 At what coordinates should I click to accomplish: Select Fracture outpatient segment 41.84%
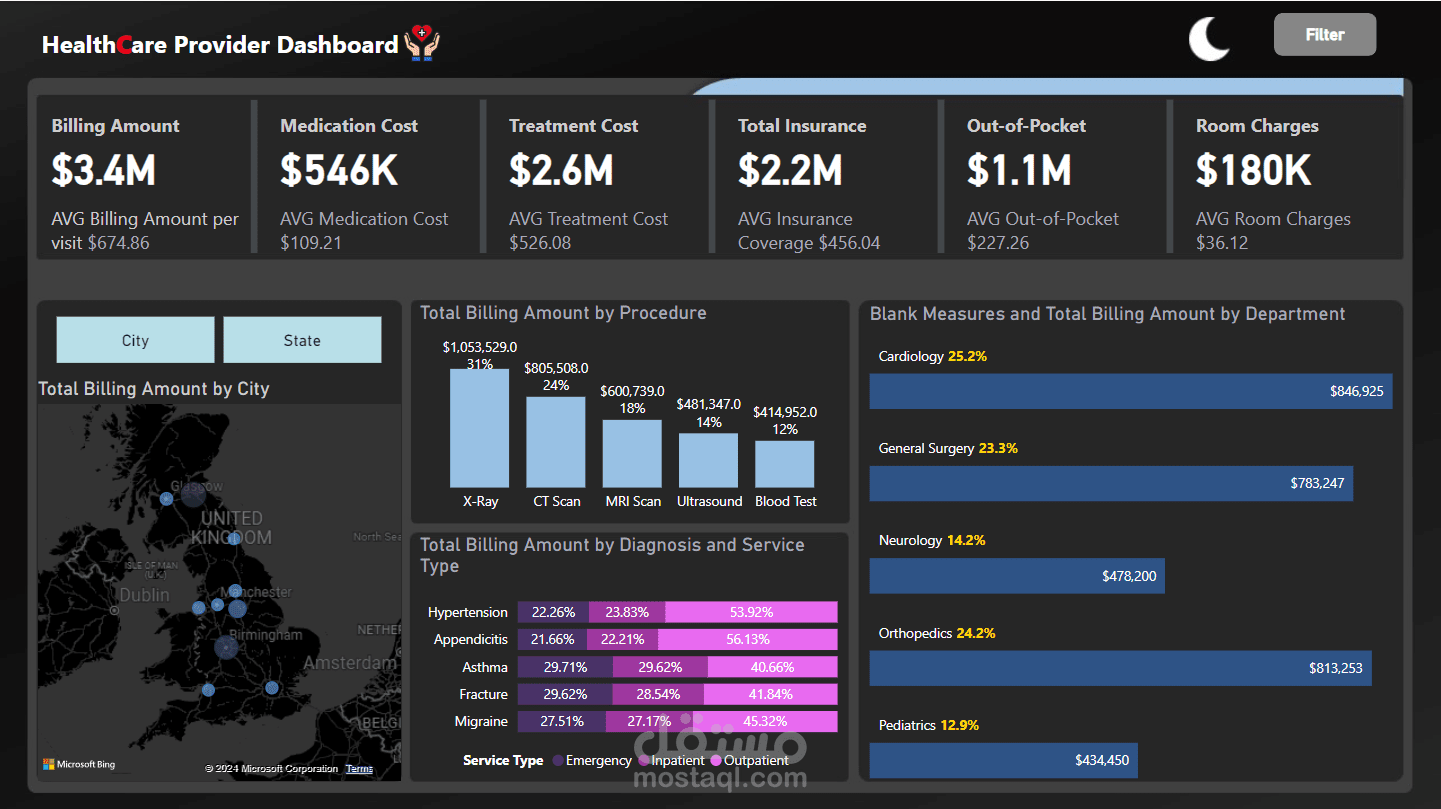coord(771,694)
